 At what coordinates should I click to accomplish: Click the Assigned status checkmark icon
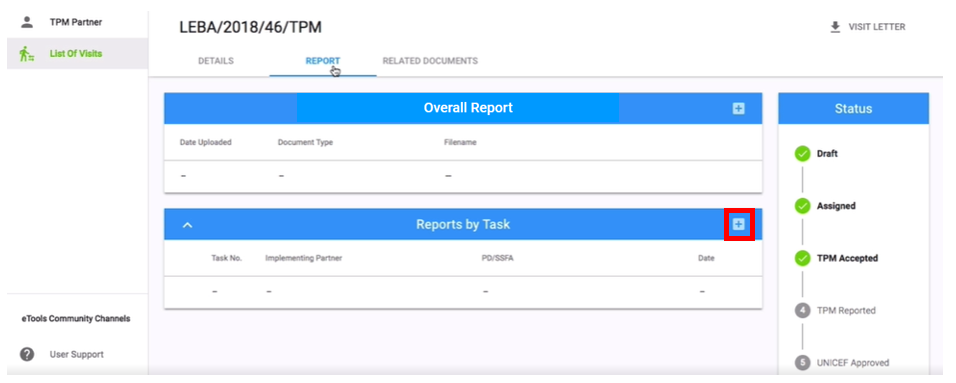pyautogui.click(x=802, y=206)
